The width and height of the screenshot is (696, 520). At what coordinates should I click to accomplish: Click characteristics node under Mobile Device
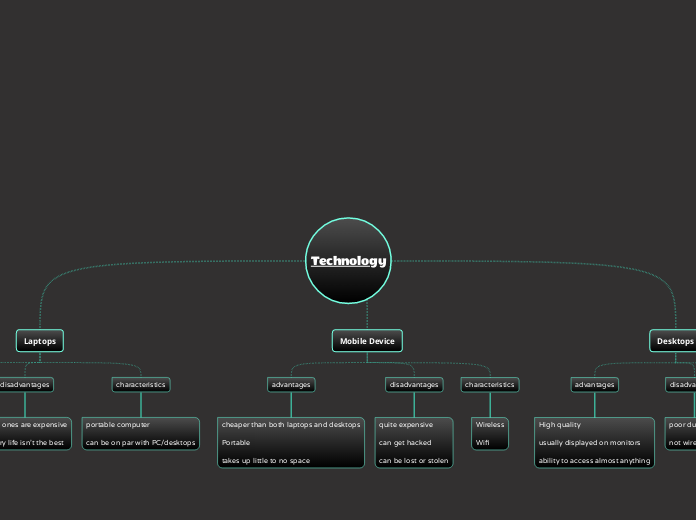[x=490, y=384]
